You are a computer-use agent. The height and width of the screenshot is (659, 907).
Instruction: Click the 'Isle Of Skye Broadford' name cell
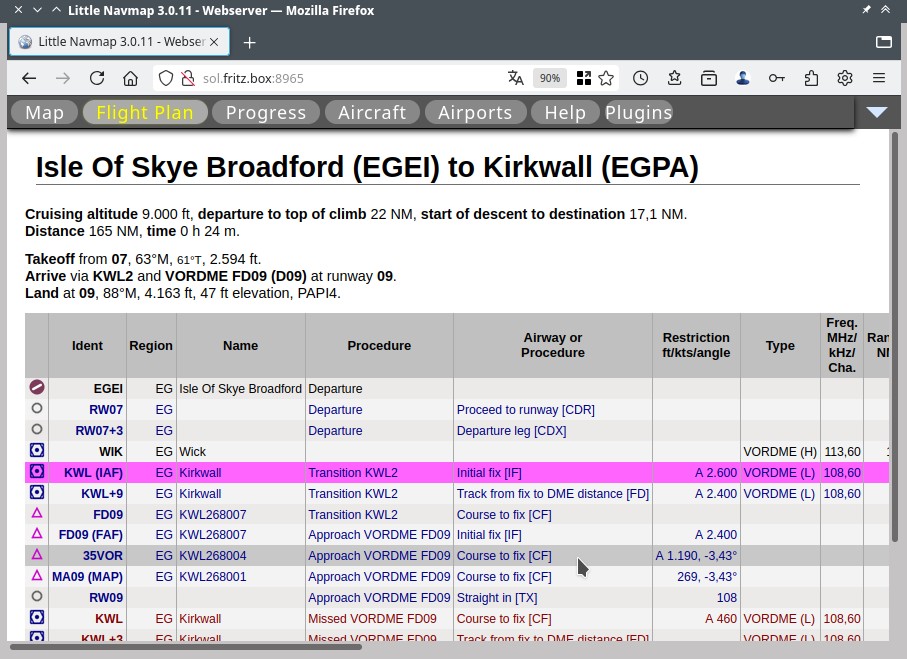point(241,389)
